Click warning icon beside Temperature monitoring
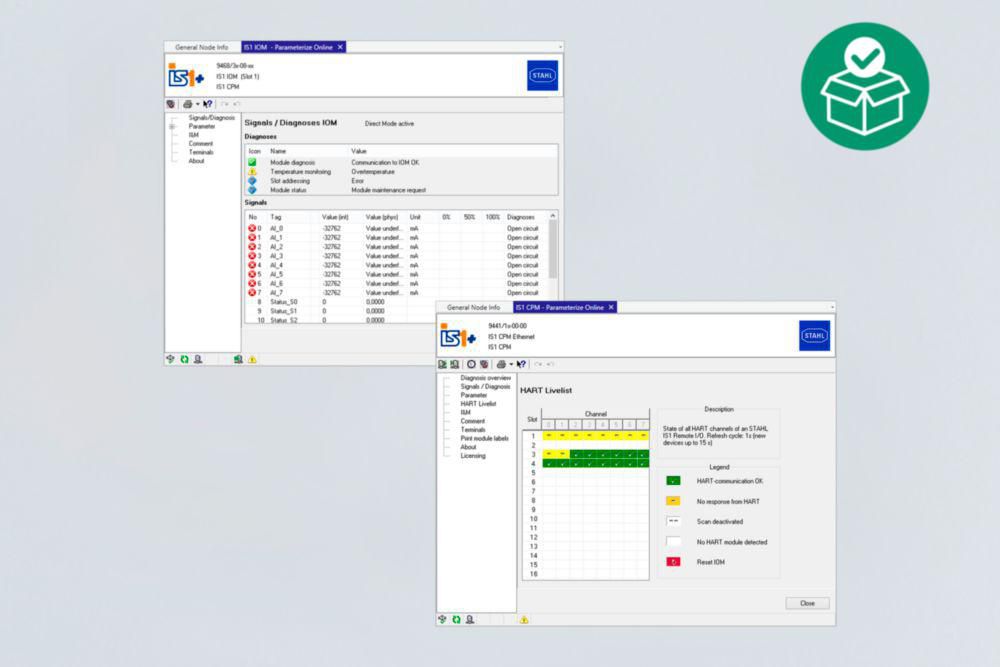This screenshot has width=1000, height=667. point(252,172)
